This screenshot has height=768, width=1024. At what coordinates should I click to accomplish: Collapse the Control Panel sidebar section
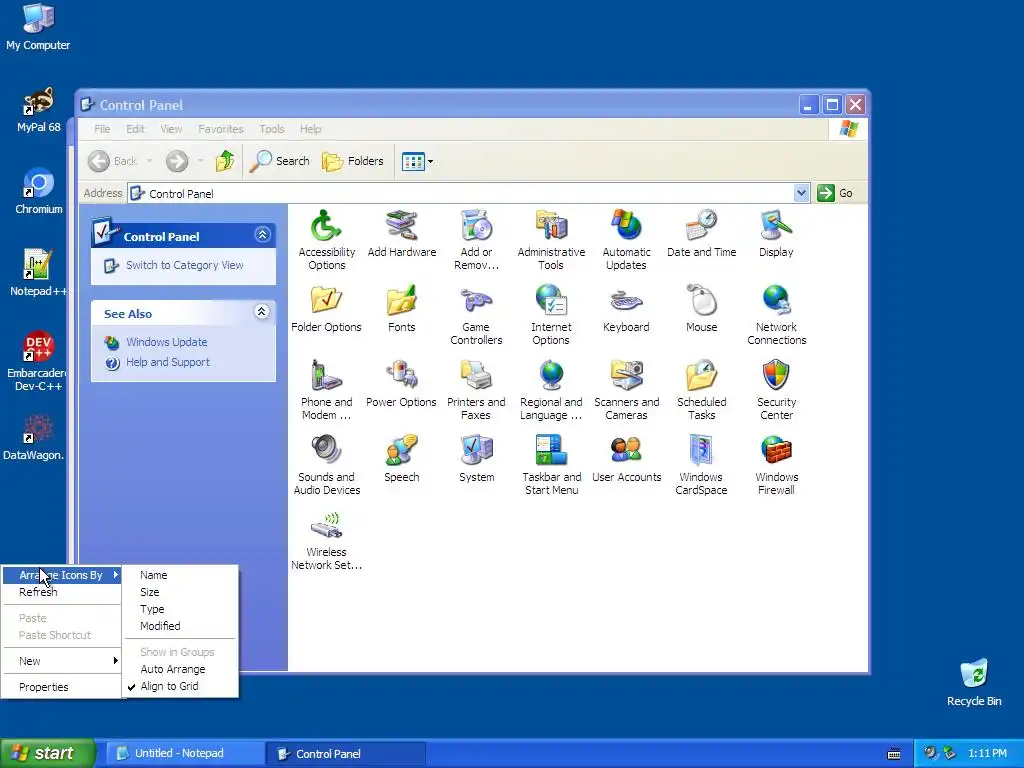pyautogui.click(x=263, y=235)
